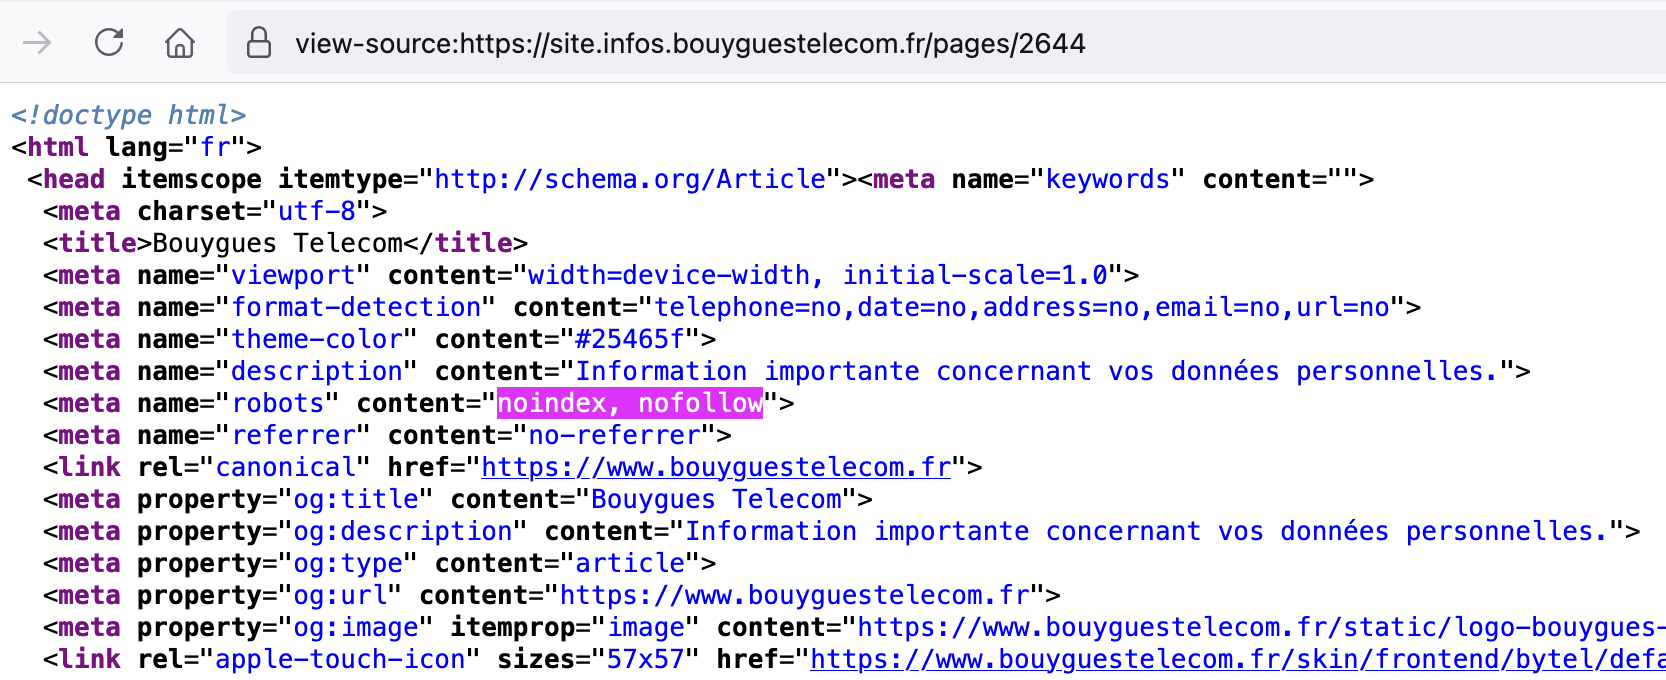Image resolution: width=1666 pixels, height=680 pixels.
Task: Click "Bouygues Telecom" inside the title tag
Action: (277, 243)
